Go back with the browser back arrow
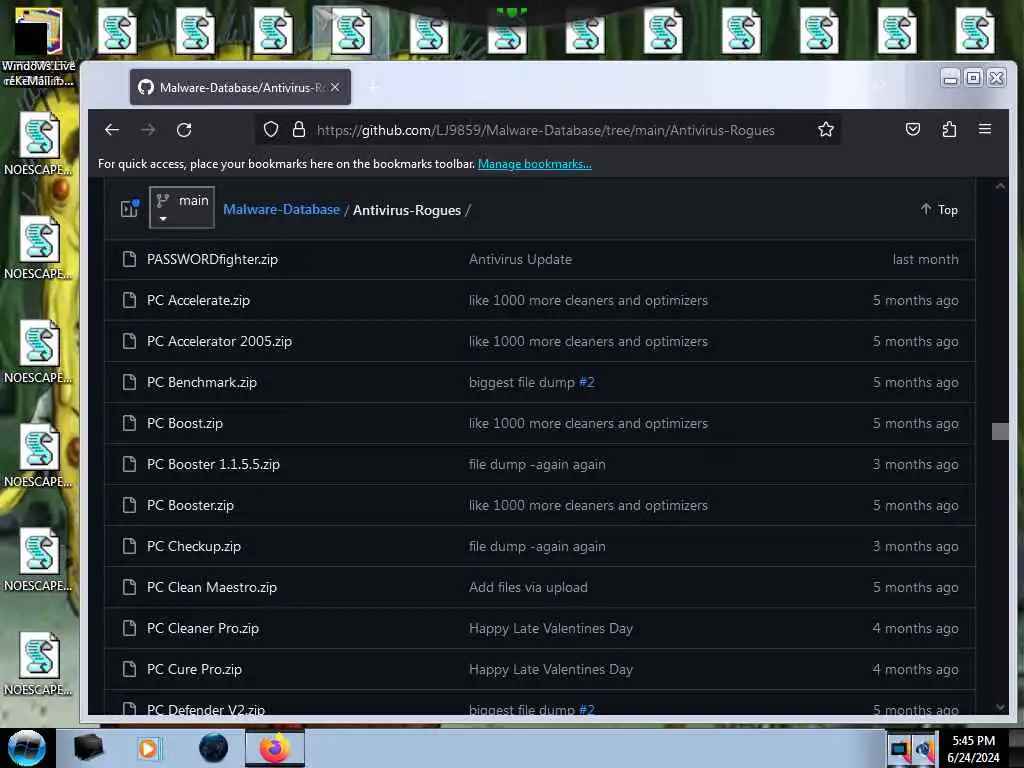This screenshot has height=768, width=1024. (112, 130)
